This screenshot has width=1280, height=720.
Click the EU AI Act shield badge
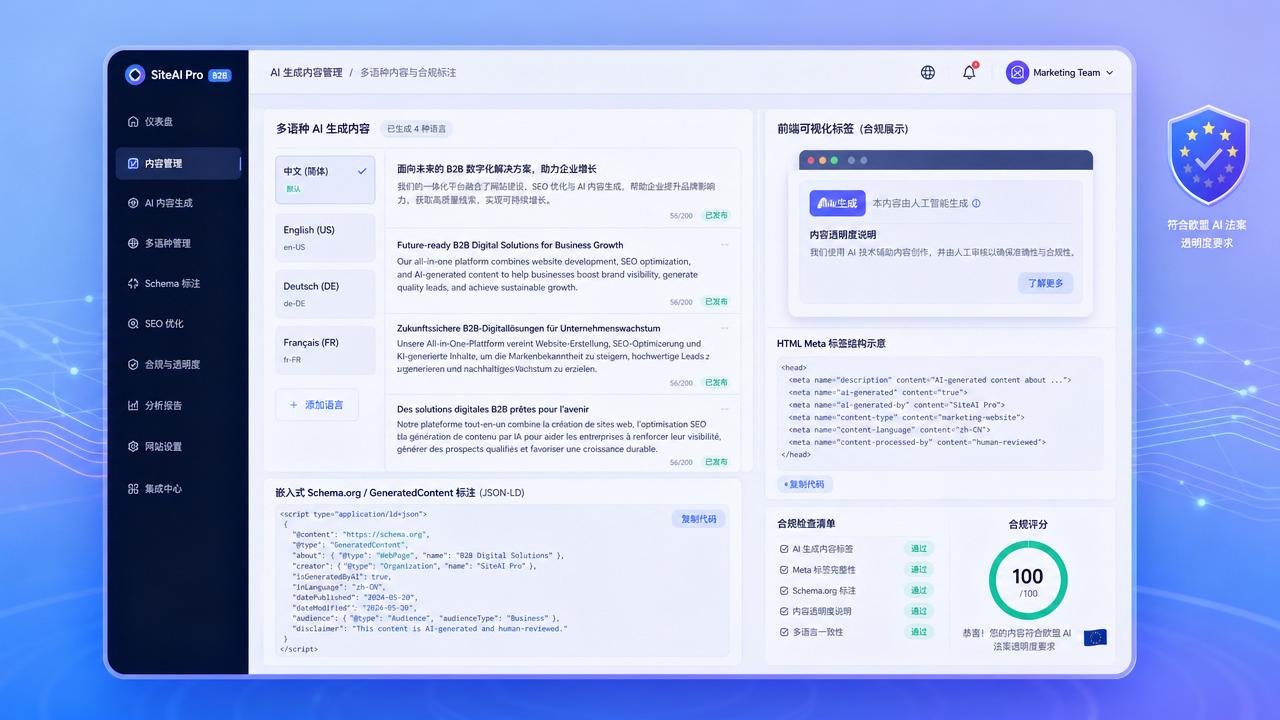(x=1207, y=155)
